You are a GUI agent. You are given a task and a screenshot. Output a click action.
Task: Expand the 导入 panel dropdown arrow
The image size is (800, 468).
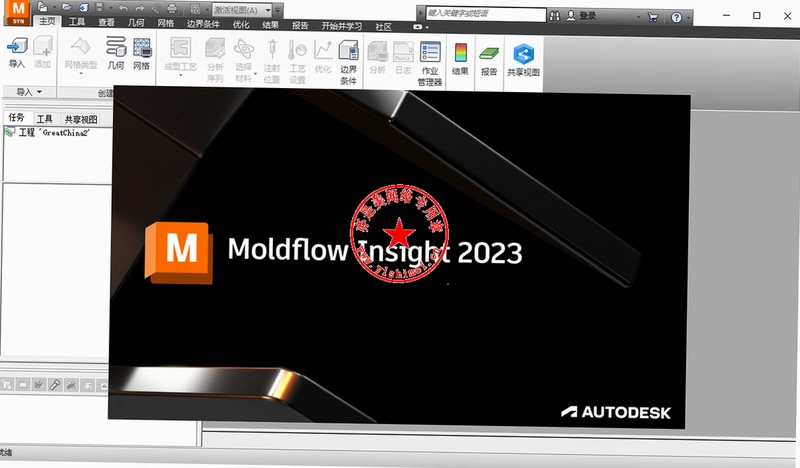click(39, 92)
